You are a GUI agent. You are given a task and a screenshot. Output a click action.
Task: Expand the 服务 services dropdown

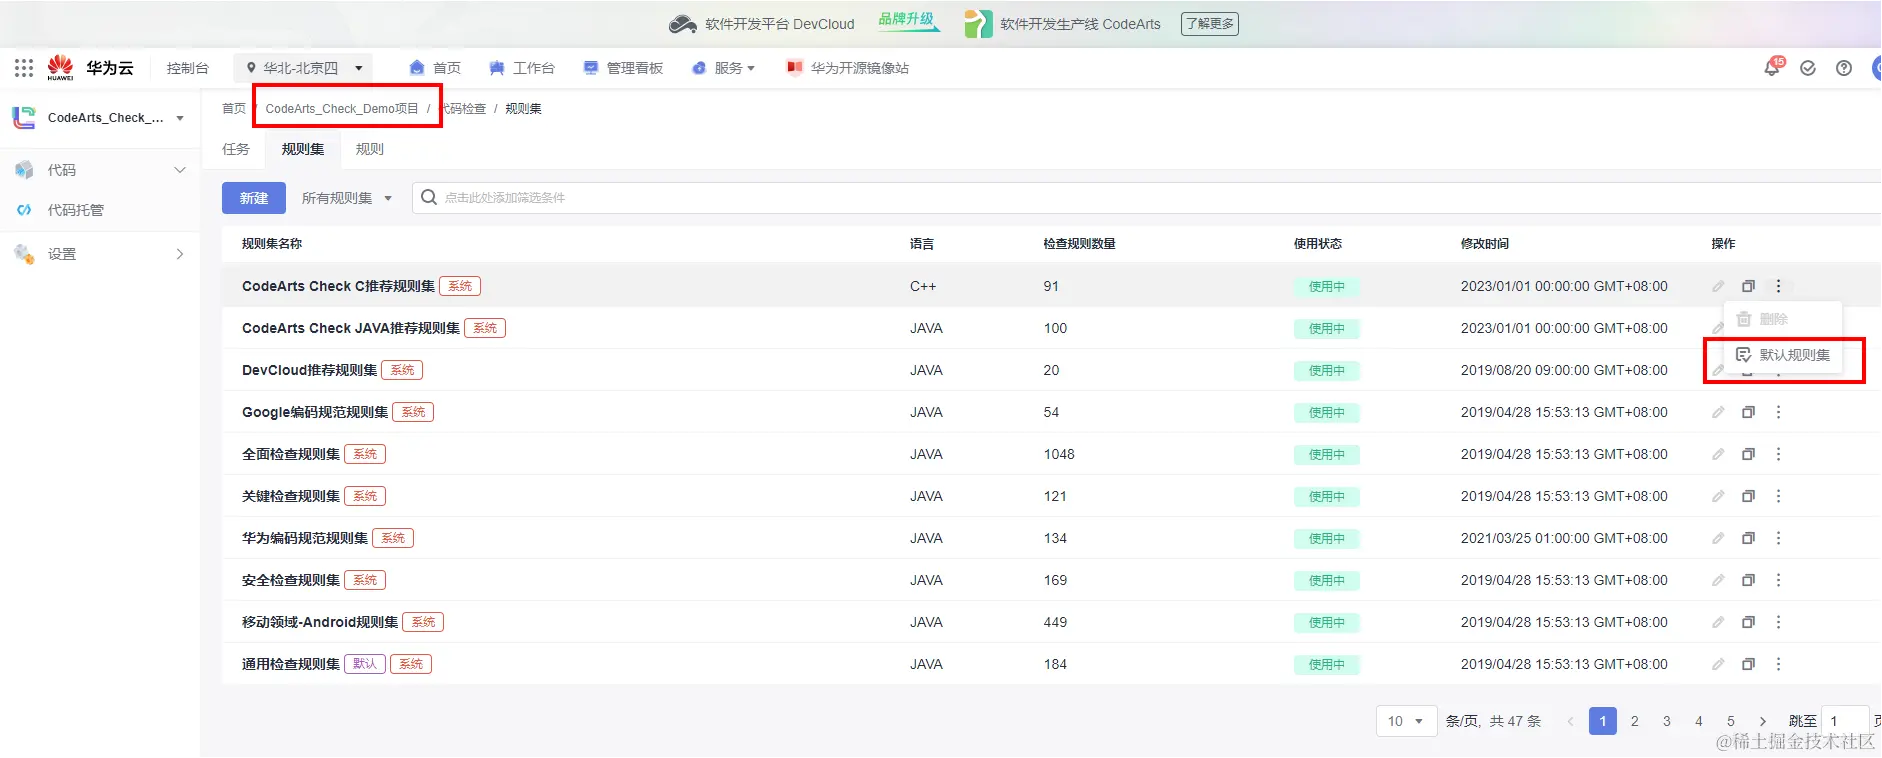(x=725, y=68)
